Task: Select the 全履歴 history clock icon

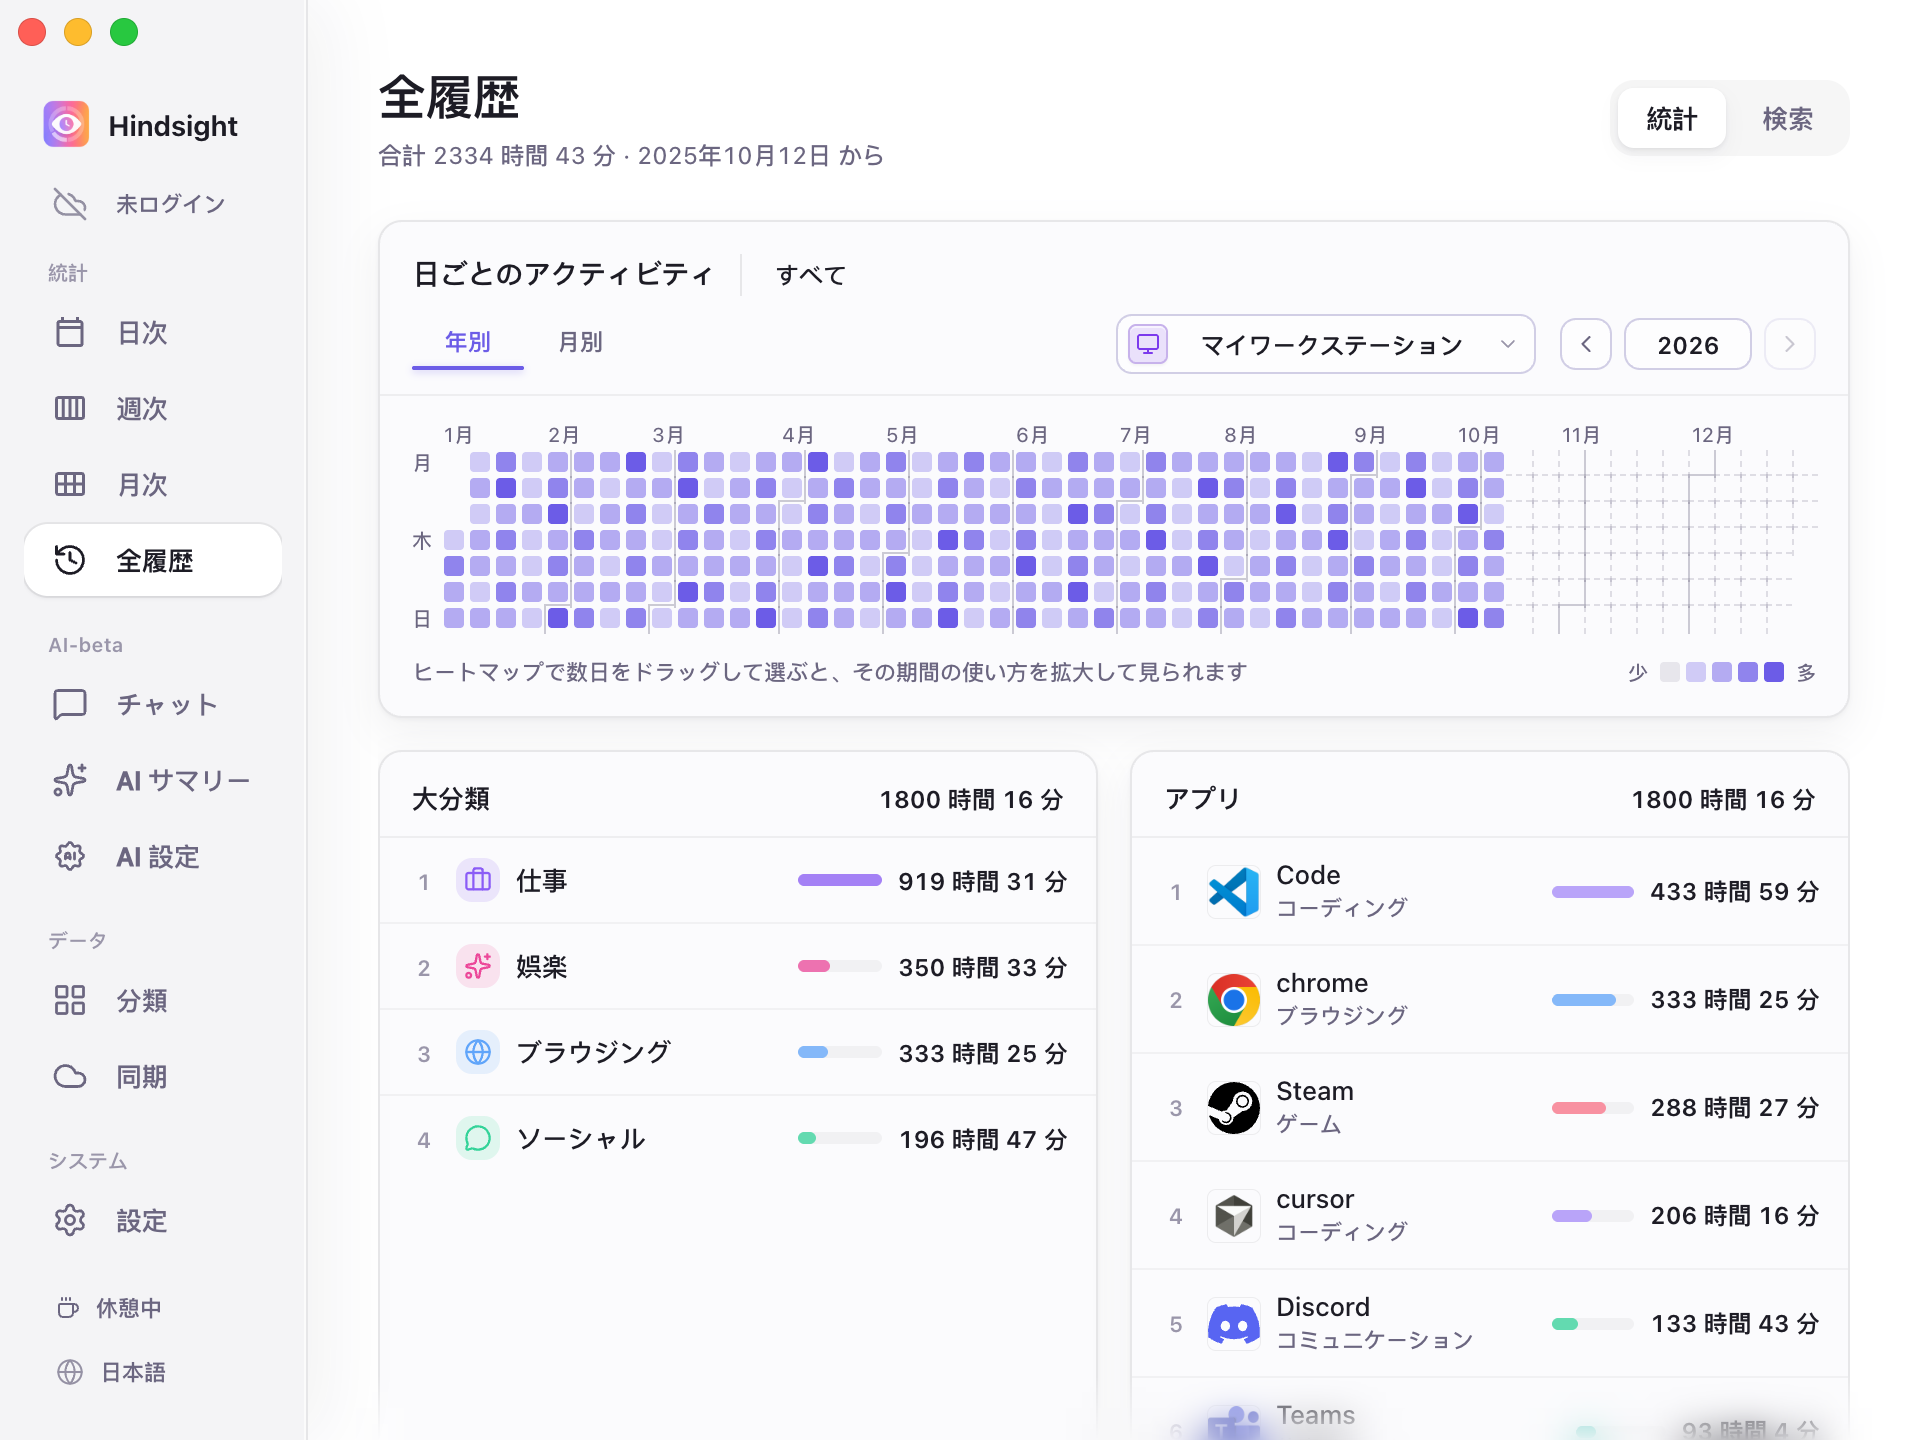Action: point(70,560)
